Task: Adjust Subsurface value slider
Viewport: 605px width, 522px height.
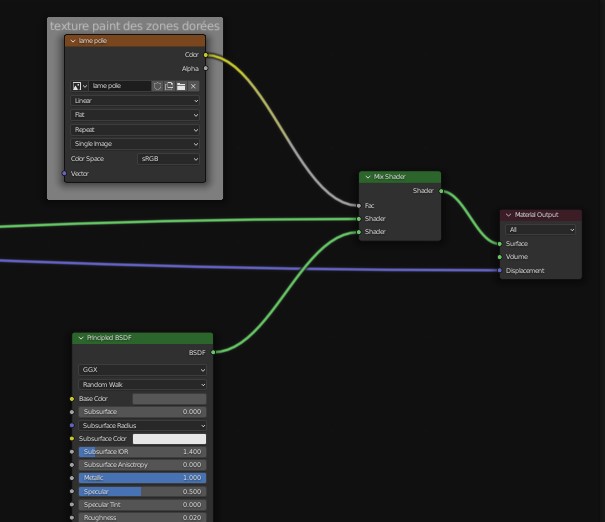Action: (142, 412)
